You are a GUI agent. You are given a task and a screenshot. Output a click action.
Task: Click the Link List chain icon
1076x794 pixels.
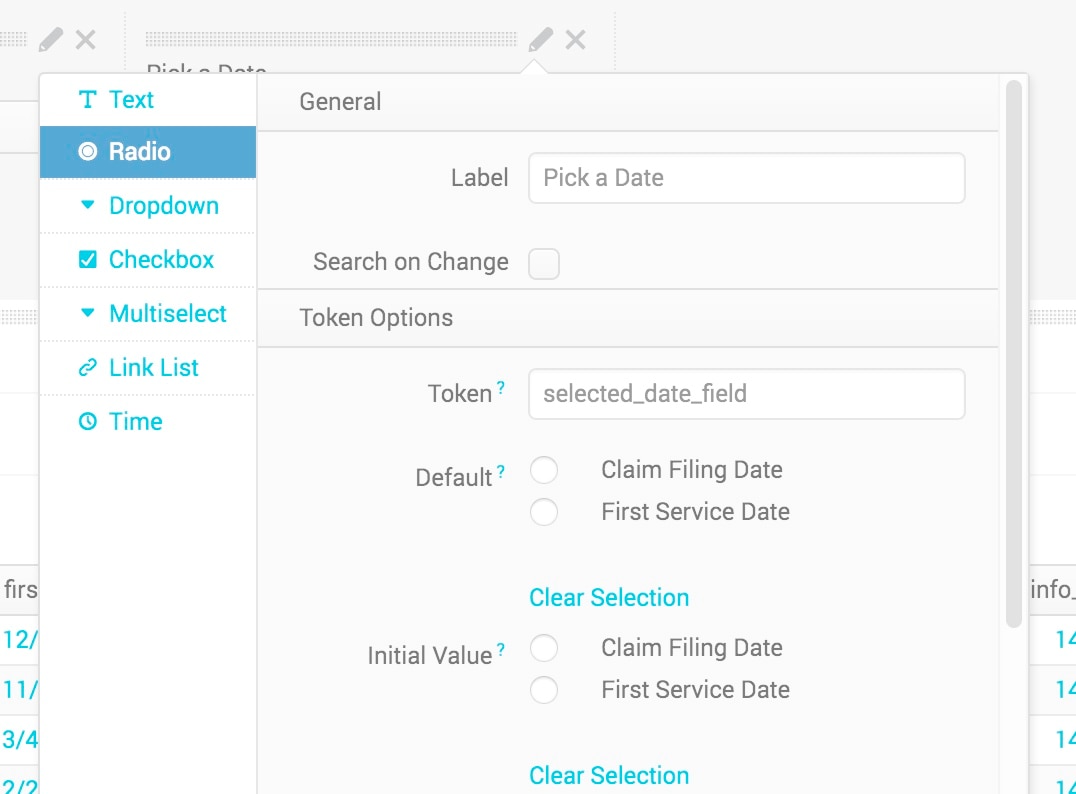[x=88, y=368]
